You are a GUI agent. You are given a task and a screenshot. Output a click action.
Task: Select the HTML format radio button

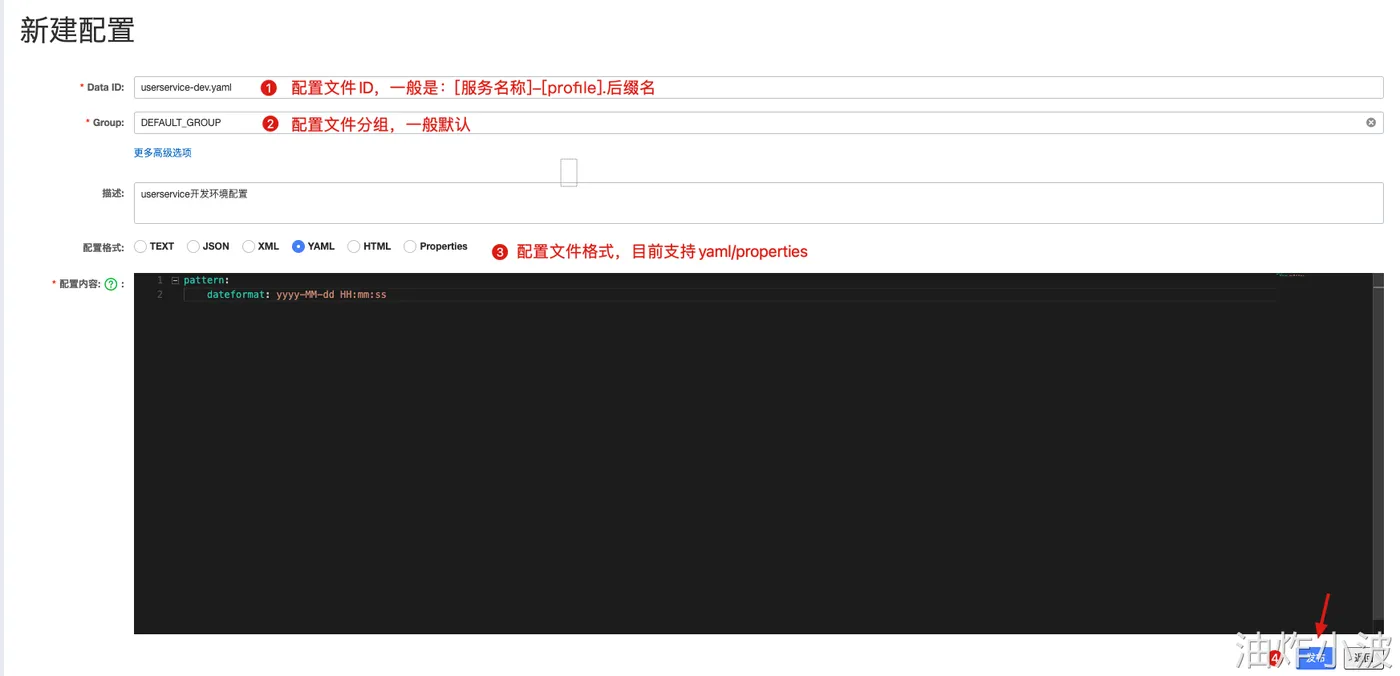[x=354, y=246]
